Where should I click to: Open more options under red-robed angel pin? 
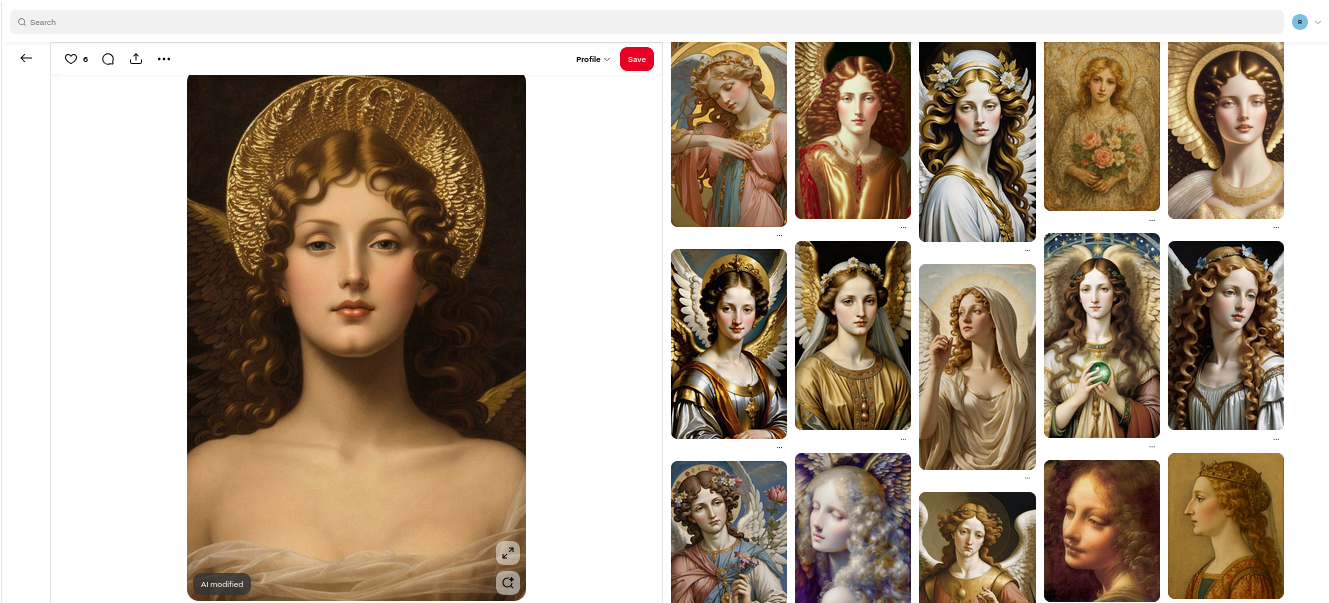tap(903, 228)
